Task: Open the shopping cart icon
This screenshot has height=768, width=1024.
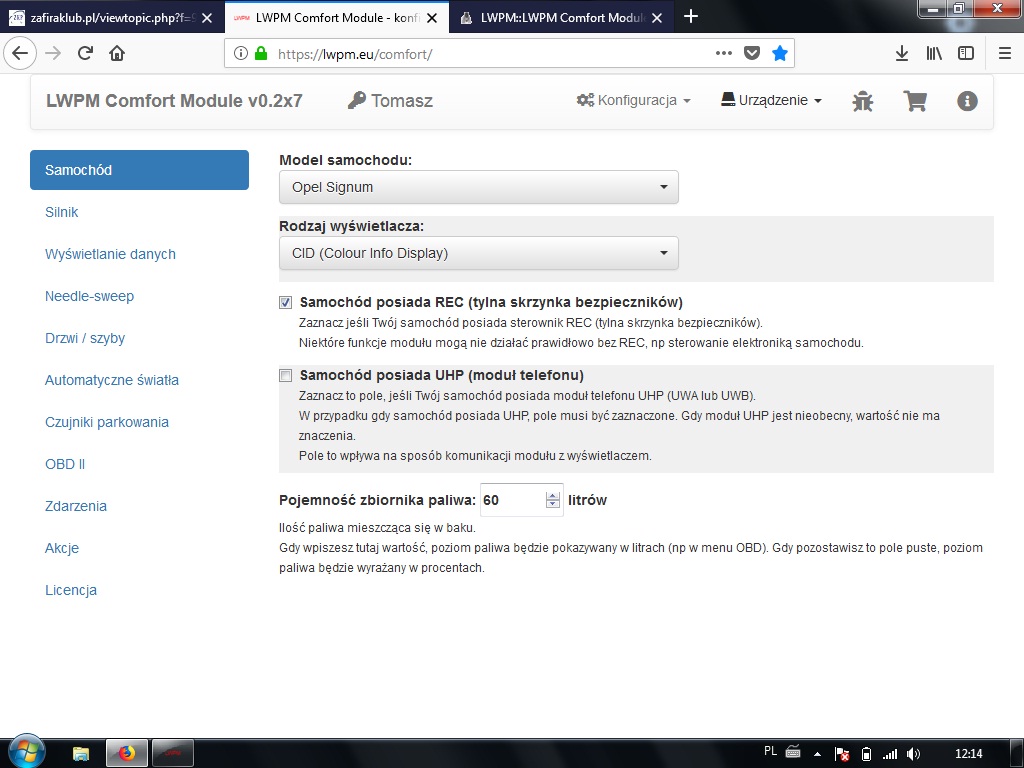Action: [x=914, y=101]
